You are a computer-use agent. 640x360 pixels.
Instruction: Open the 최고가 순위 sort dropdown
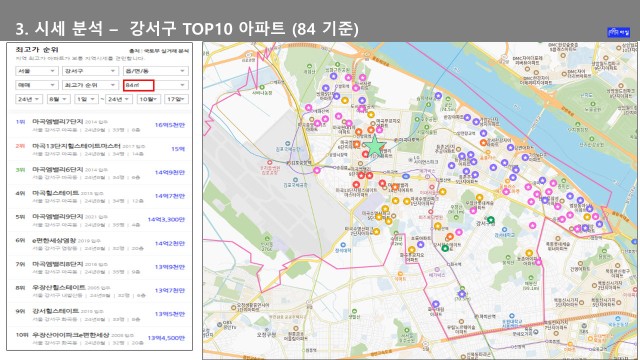pyautogui.click(x=90, y=85)
